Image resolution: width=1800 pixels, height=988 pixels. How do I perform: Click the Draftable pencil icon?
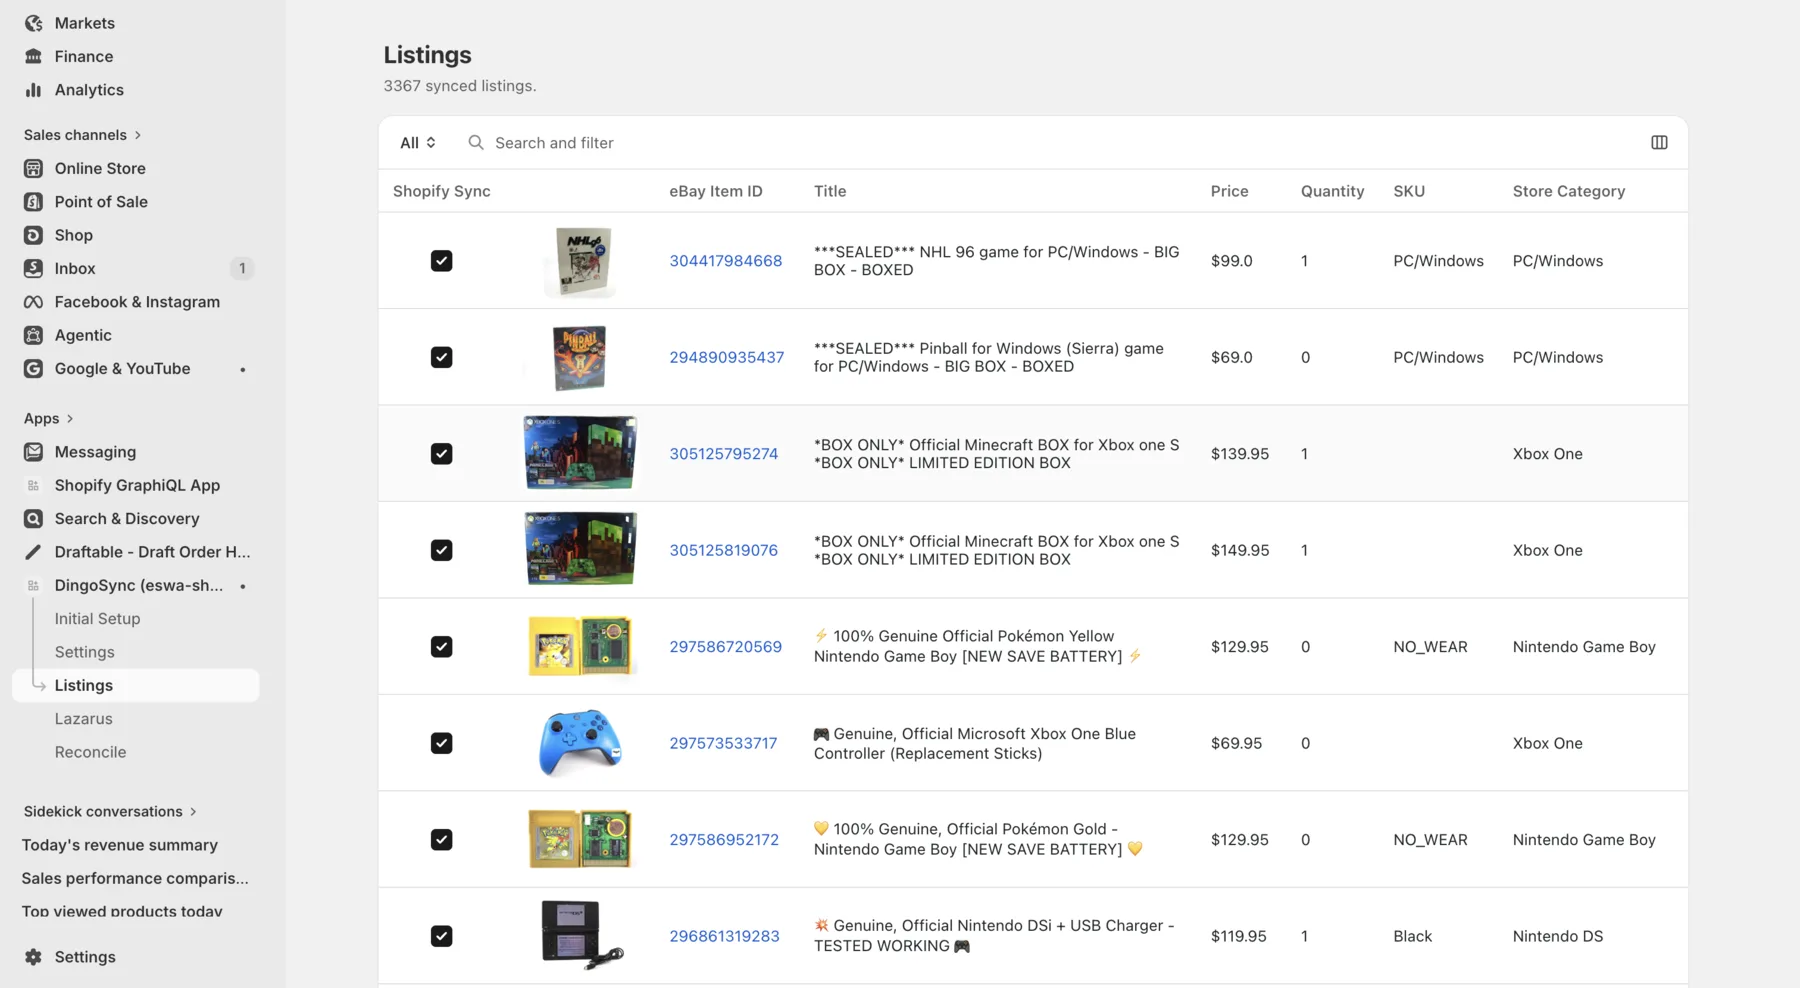click(33, 552)
